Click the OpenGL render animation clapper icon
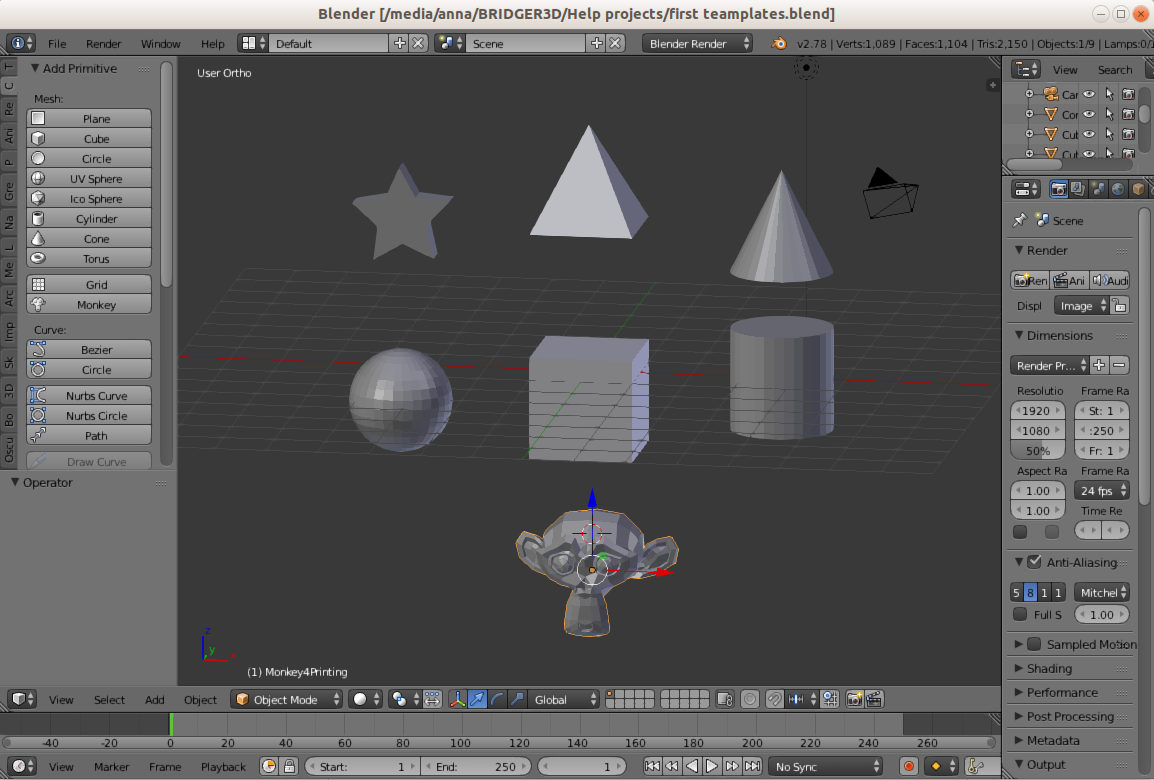Image resolution: width=1154 pixels, height=780 pixels. coord(874,699)
